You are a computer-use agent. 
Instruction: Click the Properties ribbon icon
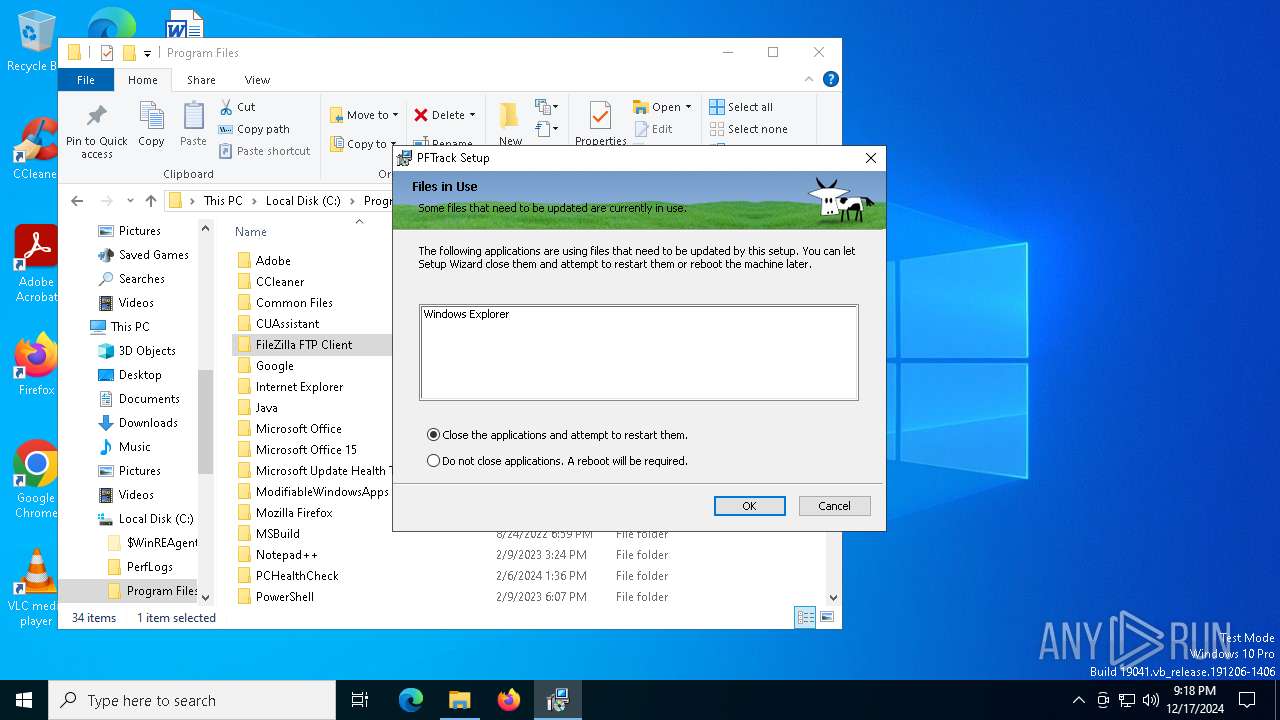click(600, 123)
